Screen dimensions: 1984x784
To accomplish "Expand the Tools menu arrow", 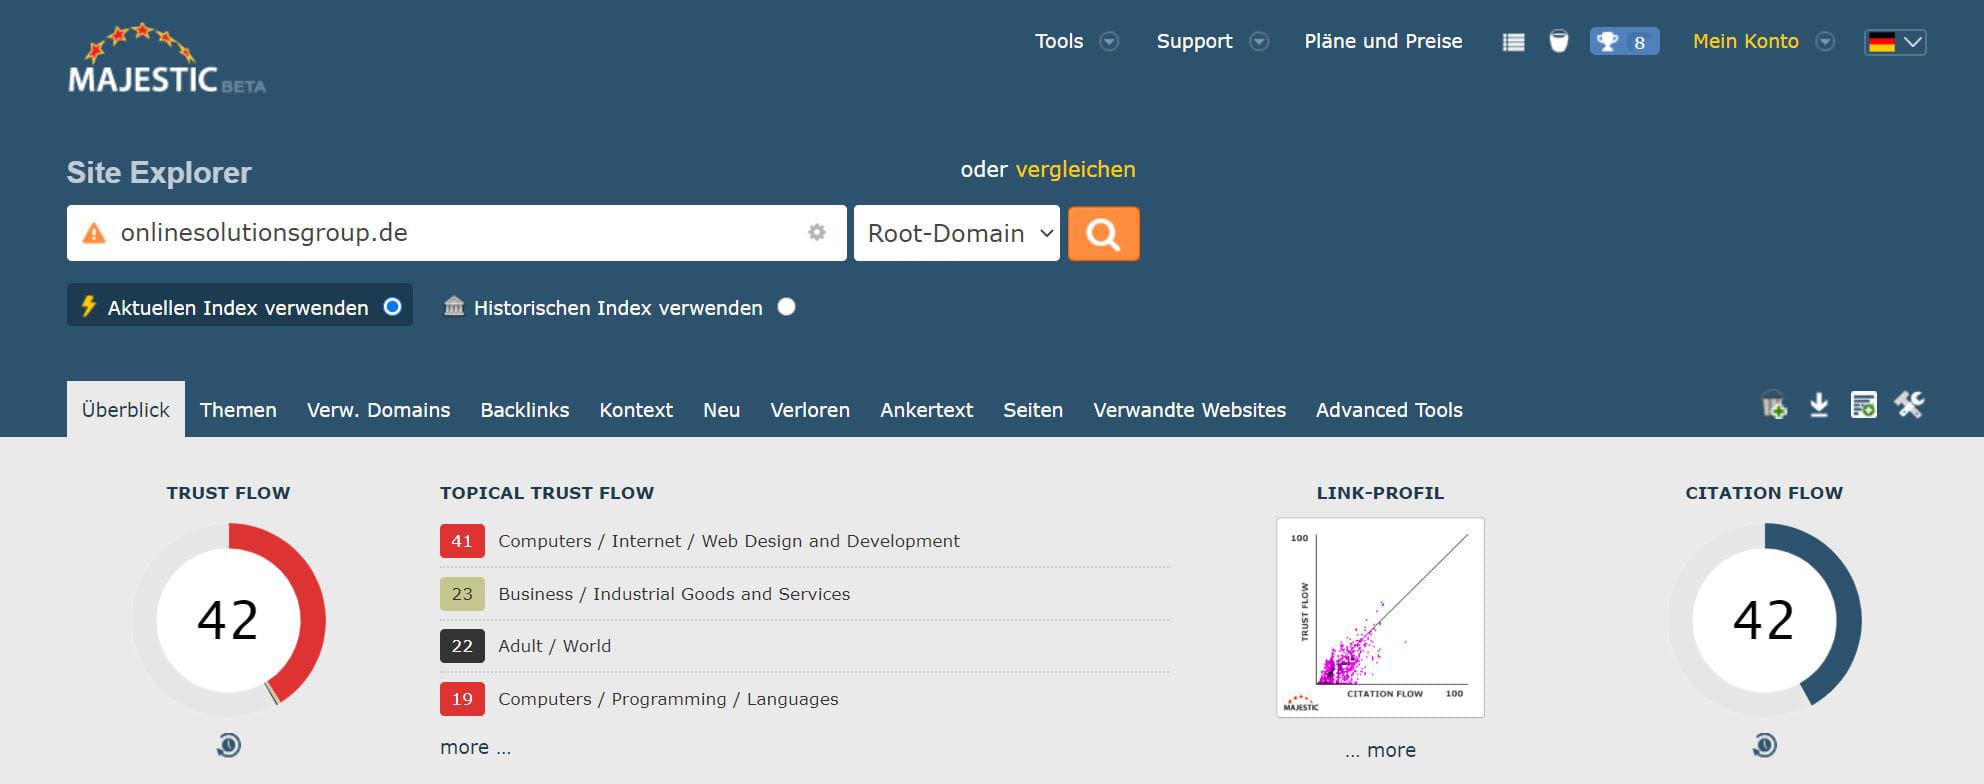I will point(1109,42).
